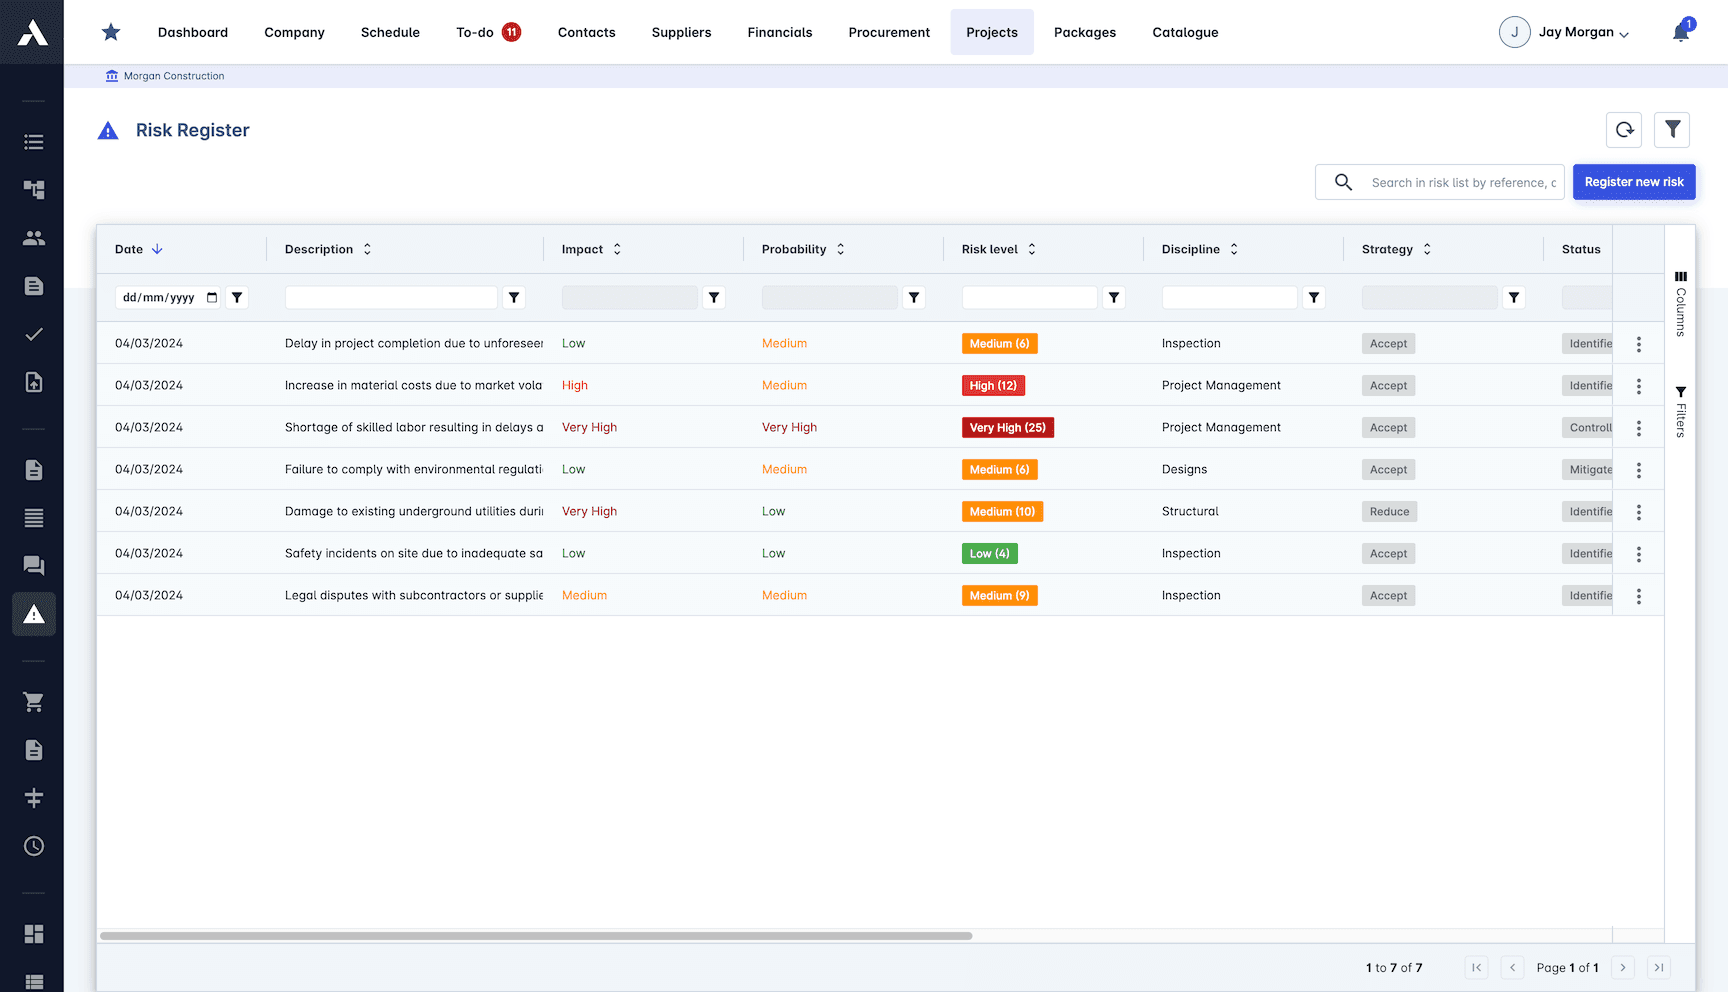Open the To-do menu with 11 notifications
Image resolution: width=1728 pixels, height=992 pixels.
487,31
